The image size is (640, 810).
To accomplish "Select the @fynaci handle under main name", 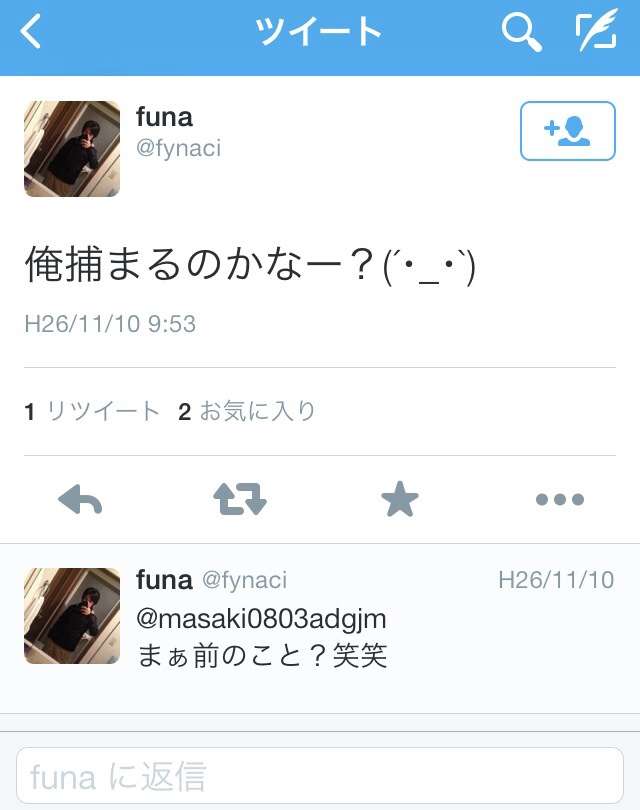I will 179,148.
